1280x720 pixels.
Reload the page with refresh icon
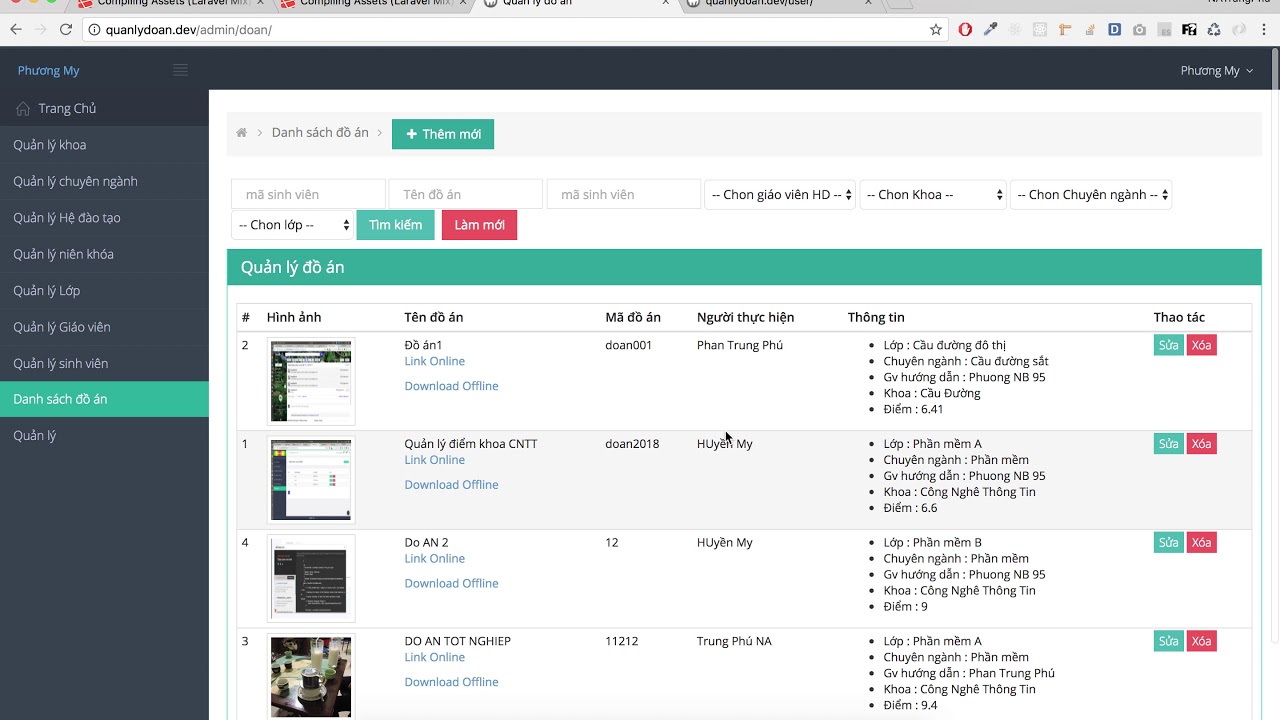click(66, 30)
